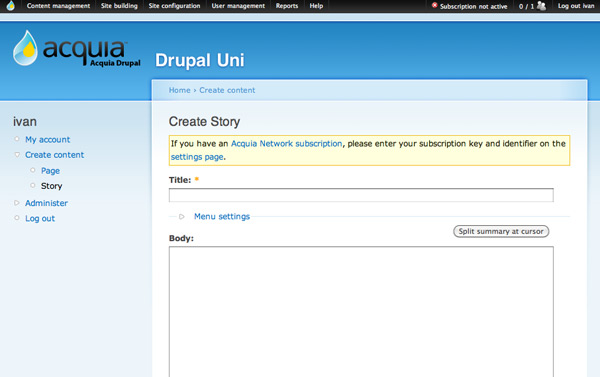Open the Help menu
Image resolution: width=600 pixels, height=377 pixels.
tap(316, 6)
